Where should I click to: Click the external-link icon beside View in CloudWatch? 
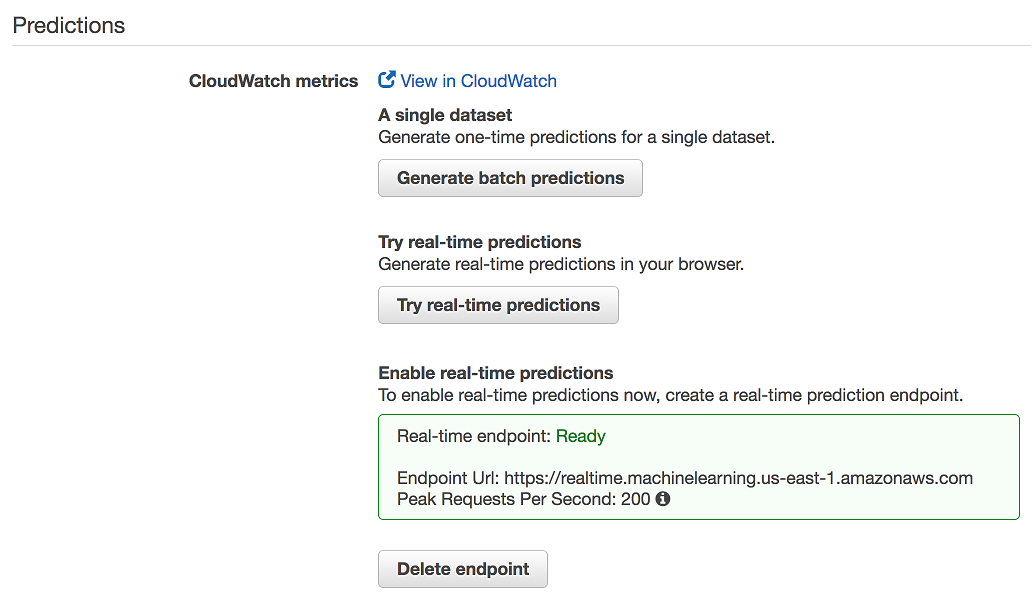tap(387, 80)
